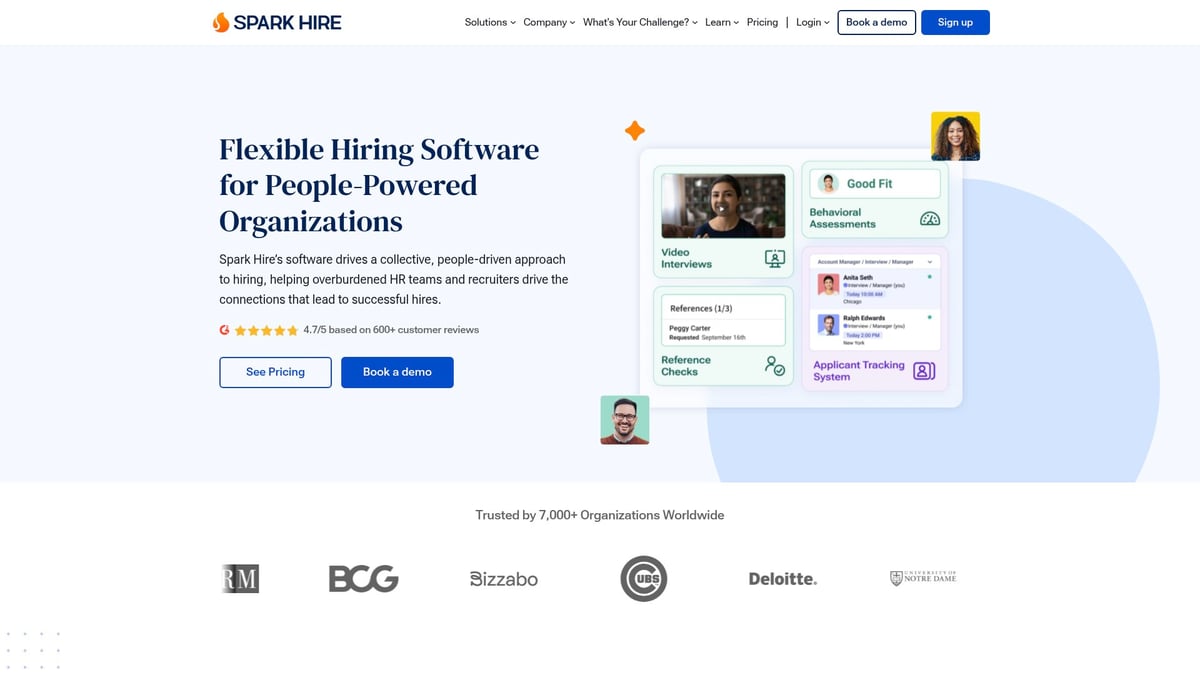
Task: Click the Behavioral Assessments gauge icon
Action: click(x=930, y=219)
